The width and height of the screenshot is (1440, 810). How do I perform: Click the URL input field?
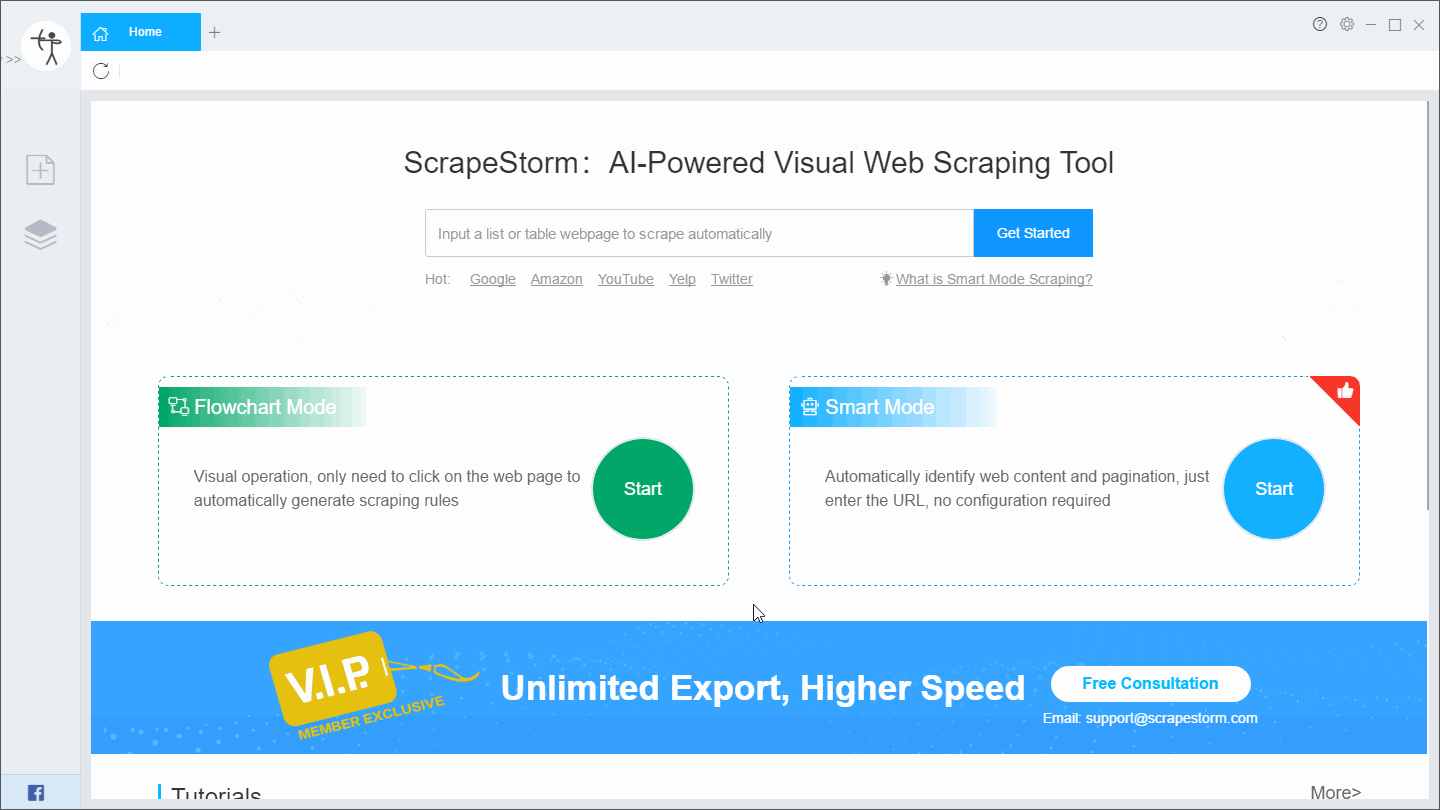pos(699,233)
